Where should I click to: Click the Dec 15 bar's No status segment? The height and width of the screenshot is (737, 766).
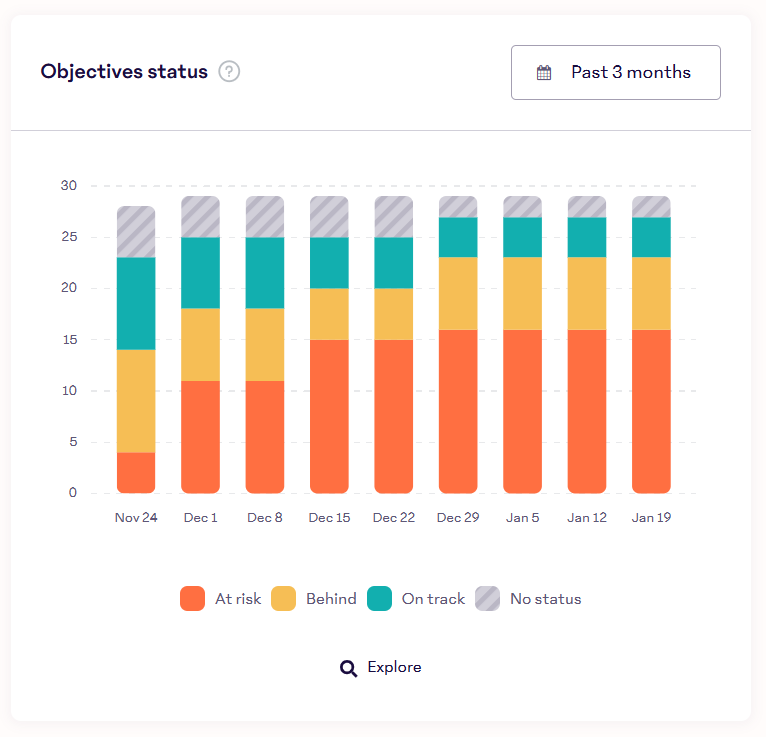329,216
